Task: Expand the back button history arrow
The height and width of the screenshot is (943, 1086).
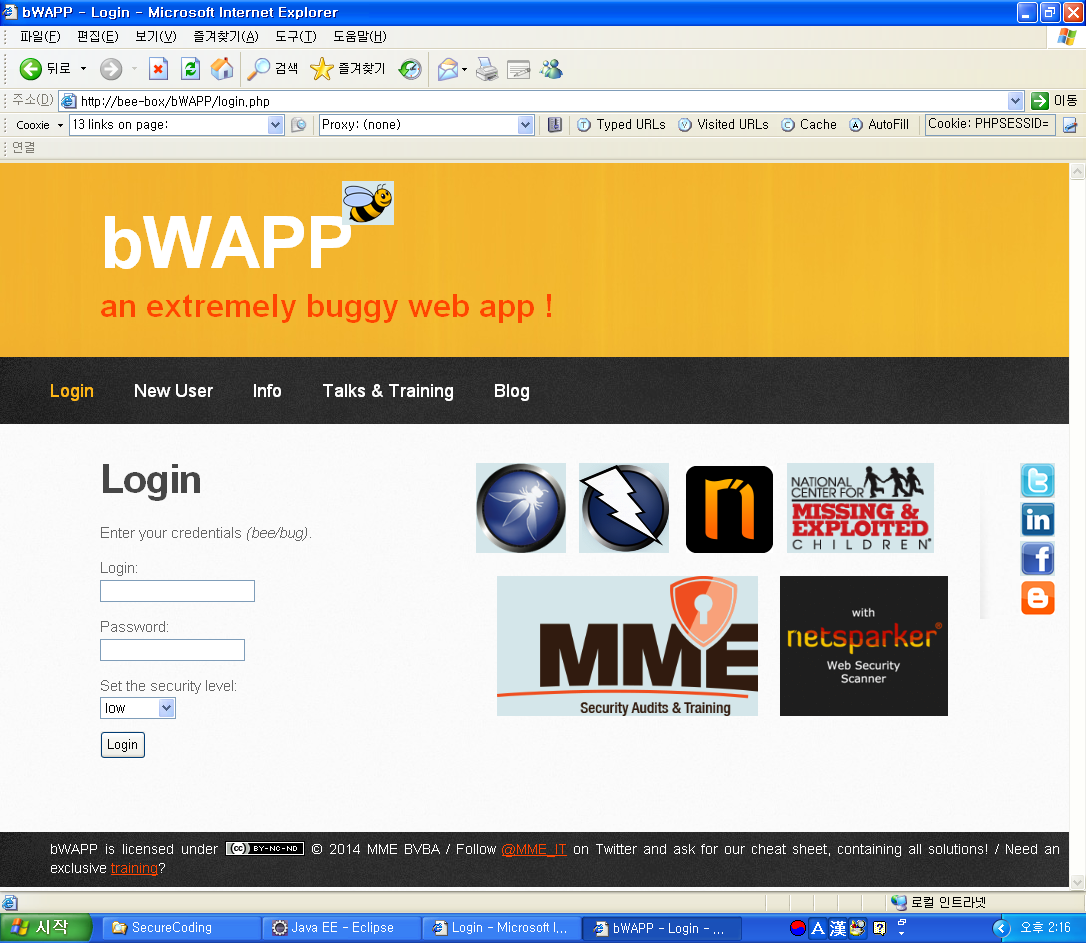Action: point(83,69)
